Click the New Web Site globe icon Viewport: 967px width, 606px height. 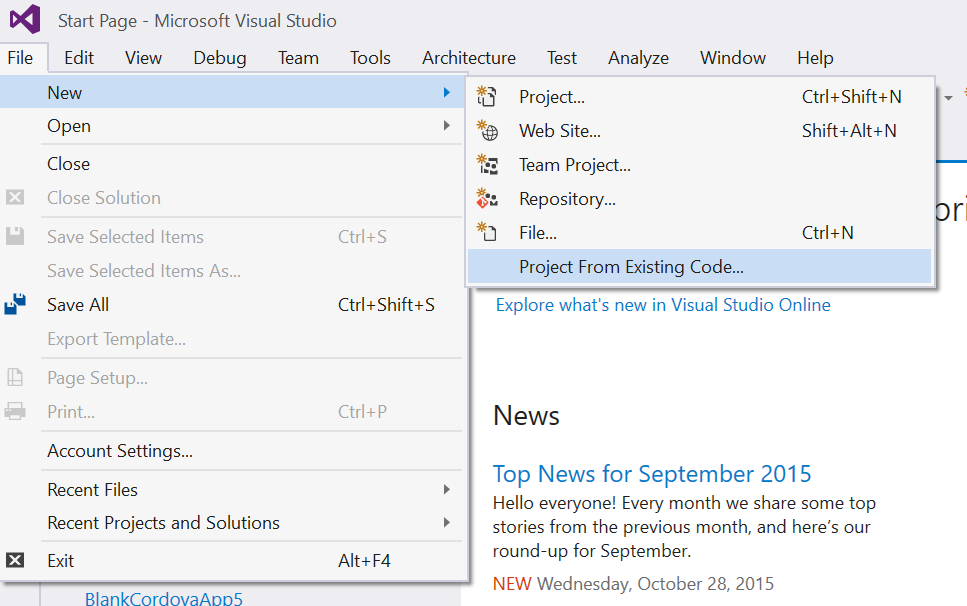(487, 131)
